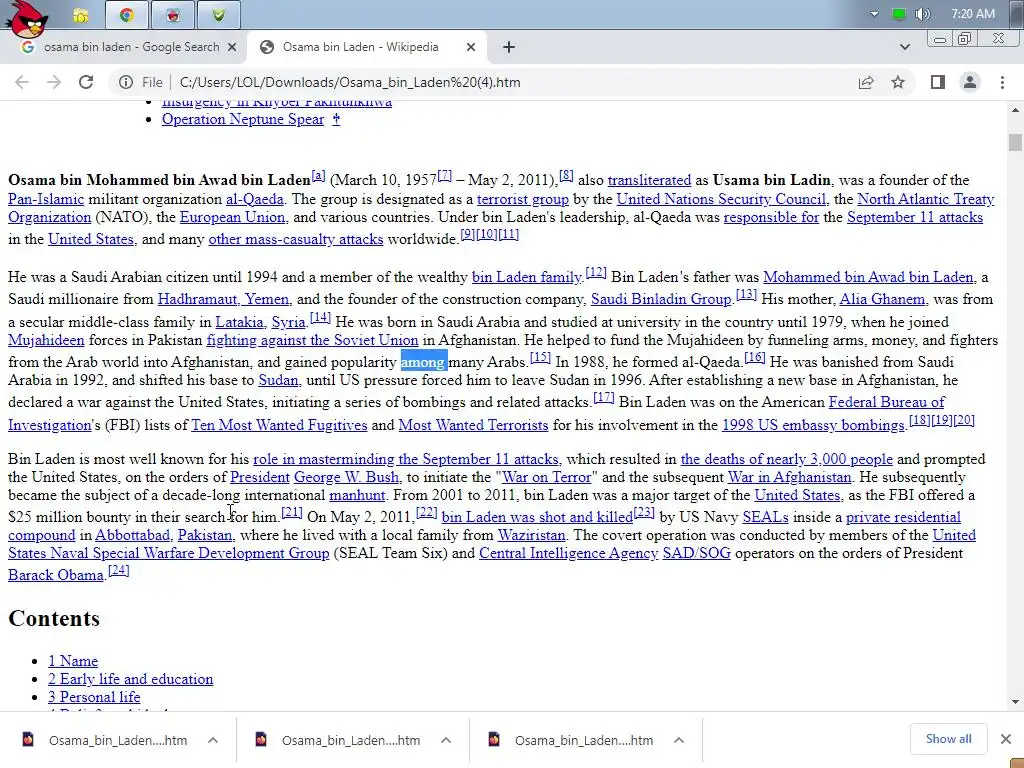The width and height of the screenshot is (1024, 768).
Task: Open the Sudan link
Action: click(x=278, y=380)
